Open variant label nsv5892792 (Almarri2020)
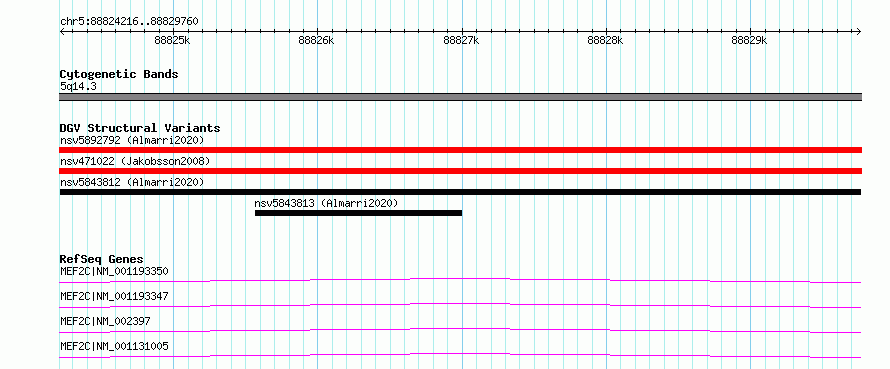The height and width of the screenshot is (369, 890). tap(132, 140)
